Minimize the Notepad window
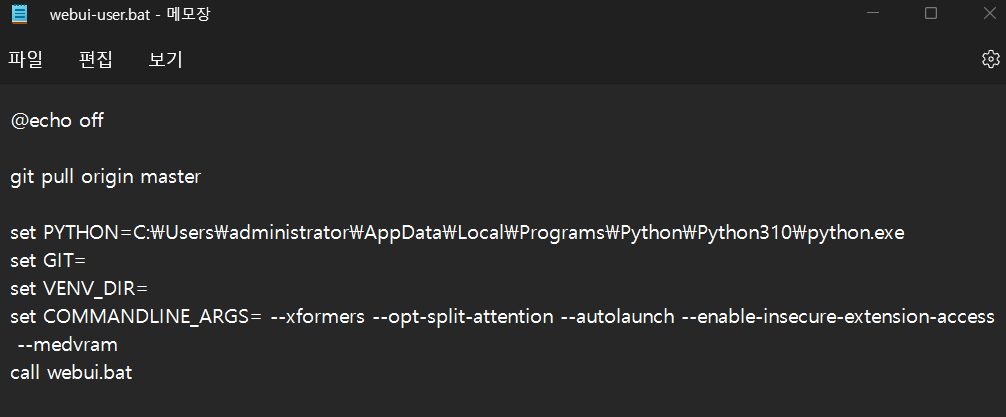 (x=872, y=13)
